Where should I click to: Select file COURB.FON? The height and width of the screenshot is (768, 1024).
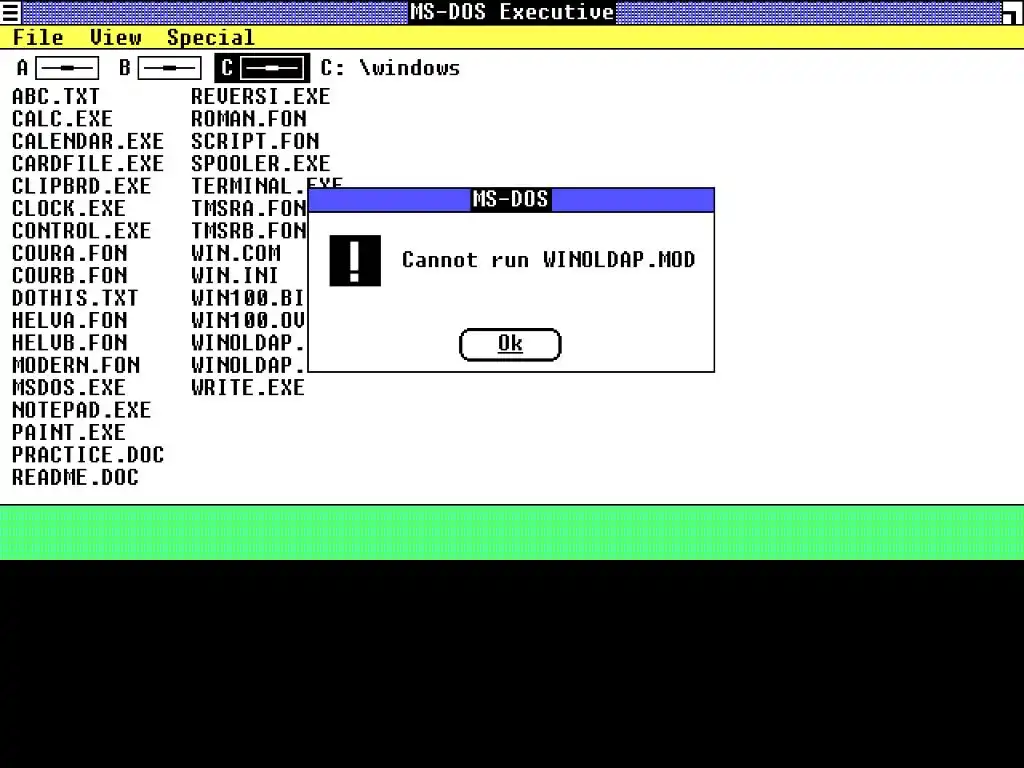[x=69, y=276]
